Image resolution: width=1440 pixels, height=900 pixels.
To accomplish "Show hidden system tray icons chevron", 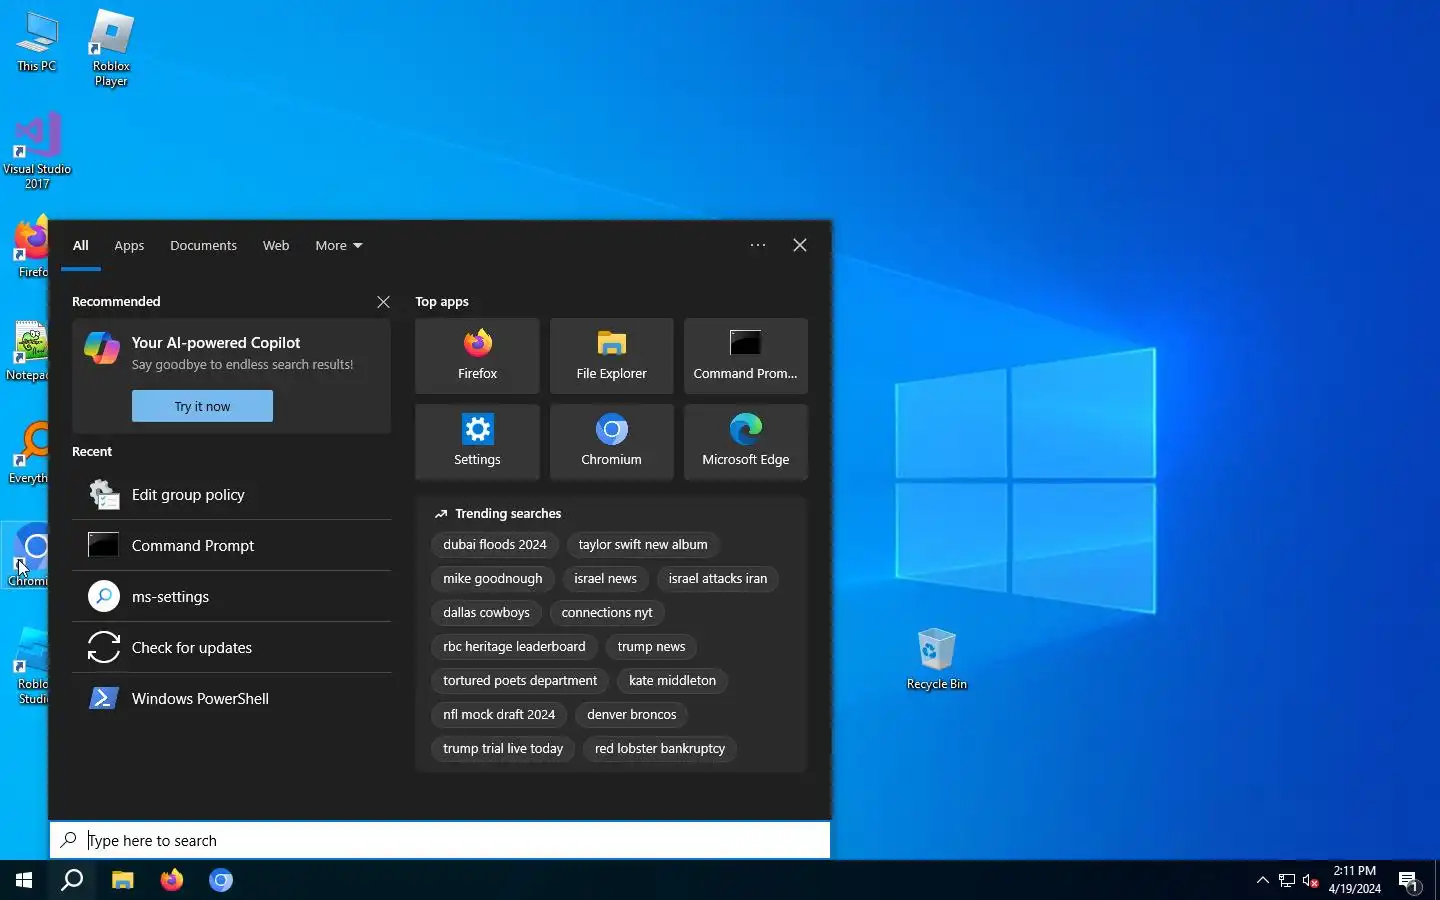I will [x=1262, y=881].
